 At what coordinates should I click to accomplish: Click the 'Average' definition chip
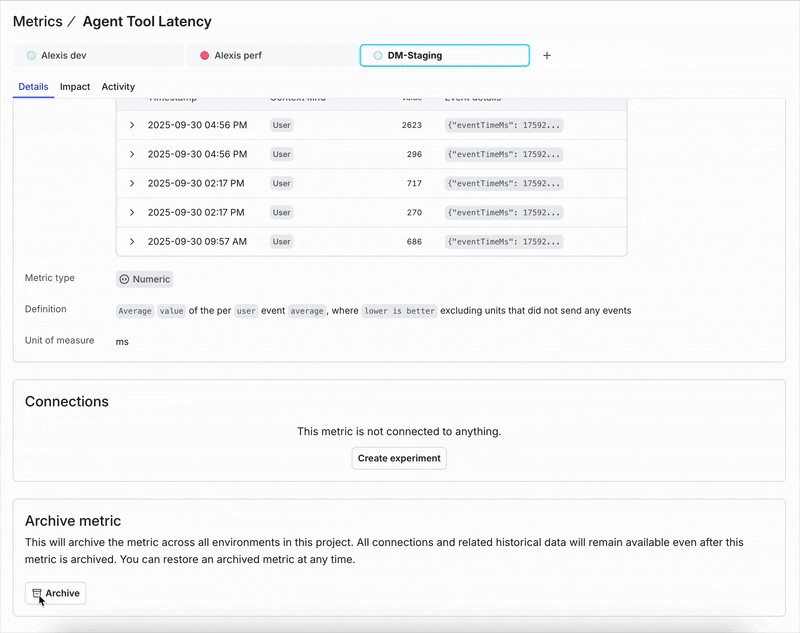[x=135, y=311]
